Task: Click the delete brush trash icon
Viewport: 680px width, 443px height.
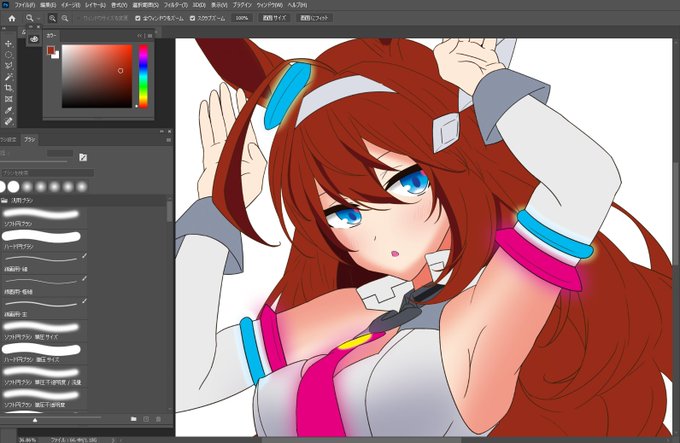Action: click(x=158, y=419)
